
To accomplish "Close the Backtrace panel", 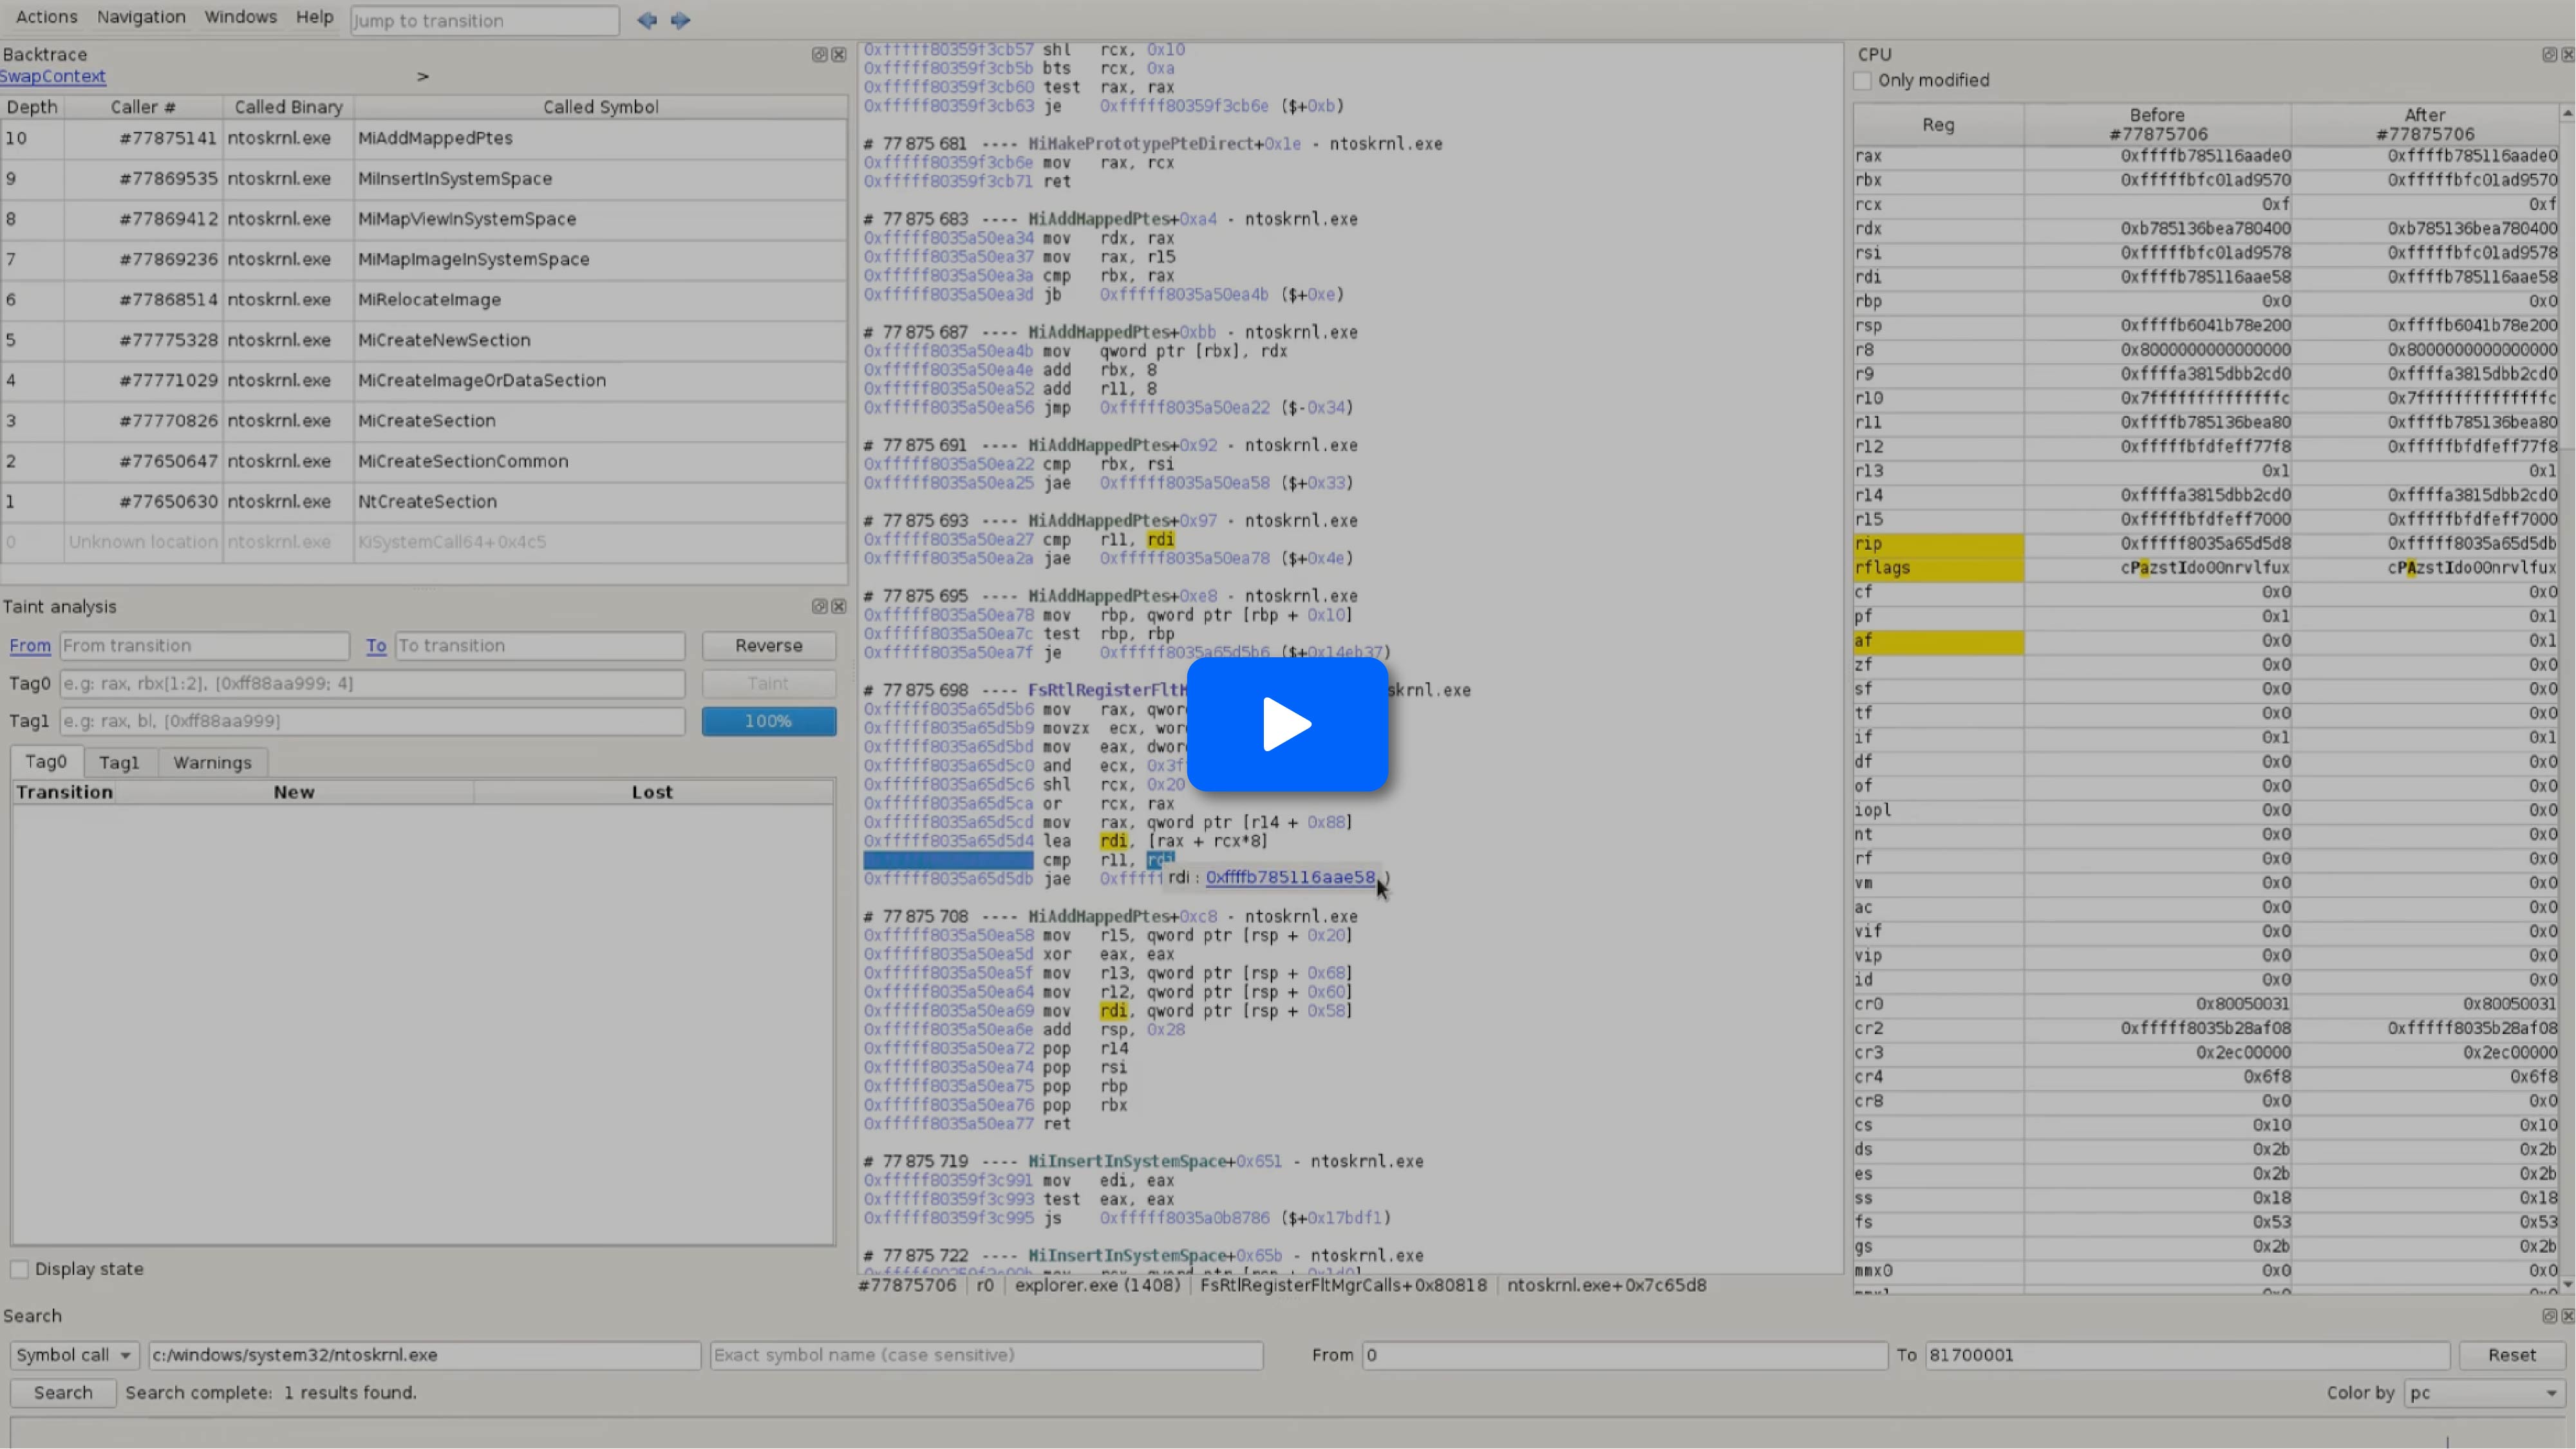I will click(839, 55).
